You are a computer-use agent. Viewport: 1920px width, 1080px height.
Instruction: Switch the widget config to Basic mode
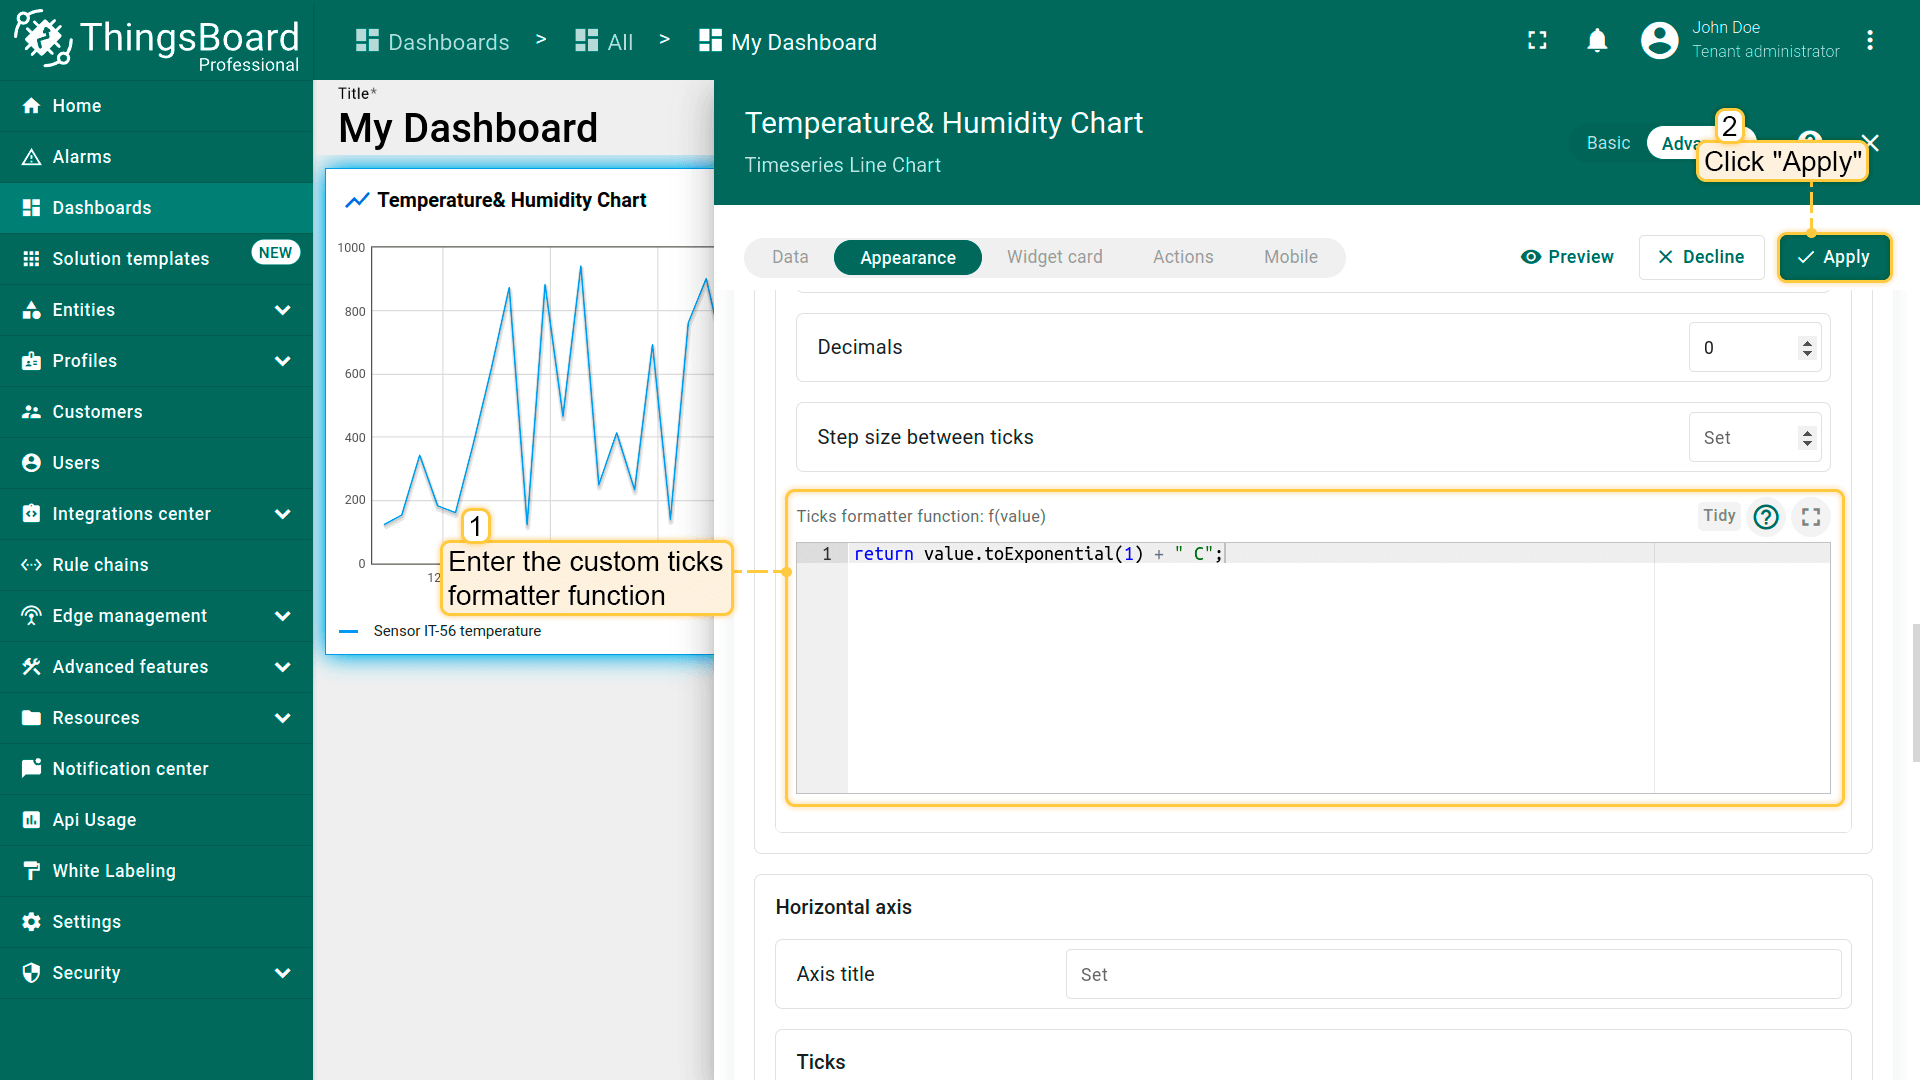[x=1608, y=143]
